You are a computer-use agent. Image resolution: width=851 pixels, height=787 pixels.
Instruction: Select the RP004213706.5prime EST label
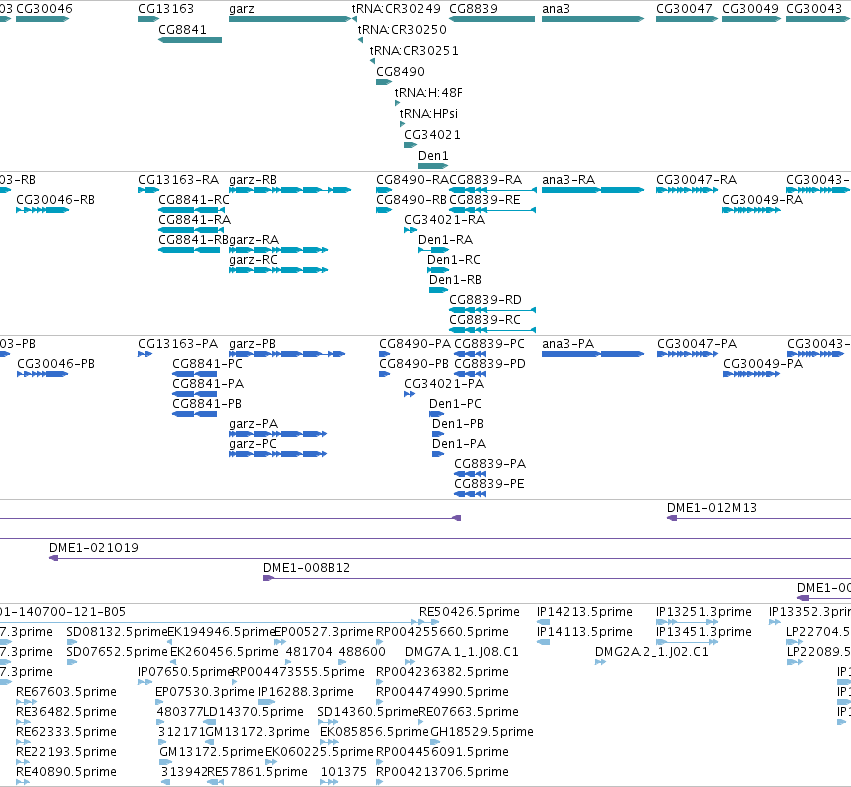(x=442, y=772)
